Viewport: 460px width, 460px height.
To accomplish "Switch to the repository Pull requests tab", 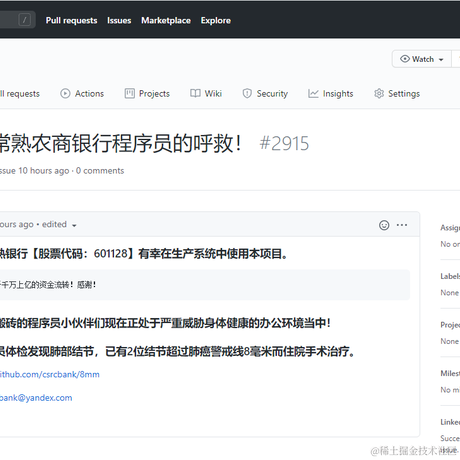I will (x=20, y=94).
